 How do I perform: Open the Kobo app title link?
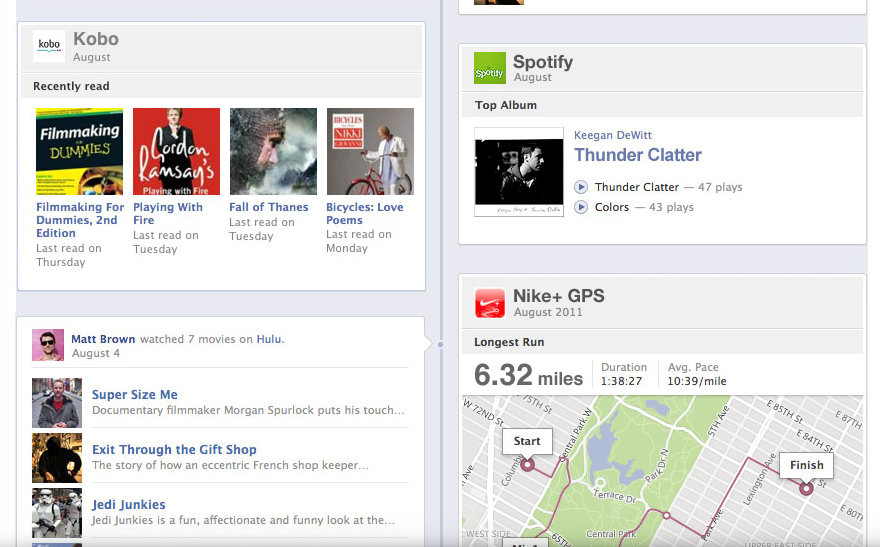96,39
